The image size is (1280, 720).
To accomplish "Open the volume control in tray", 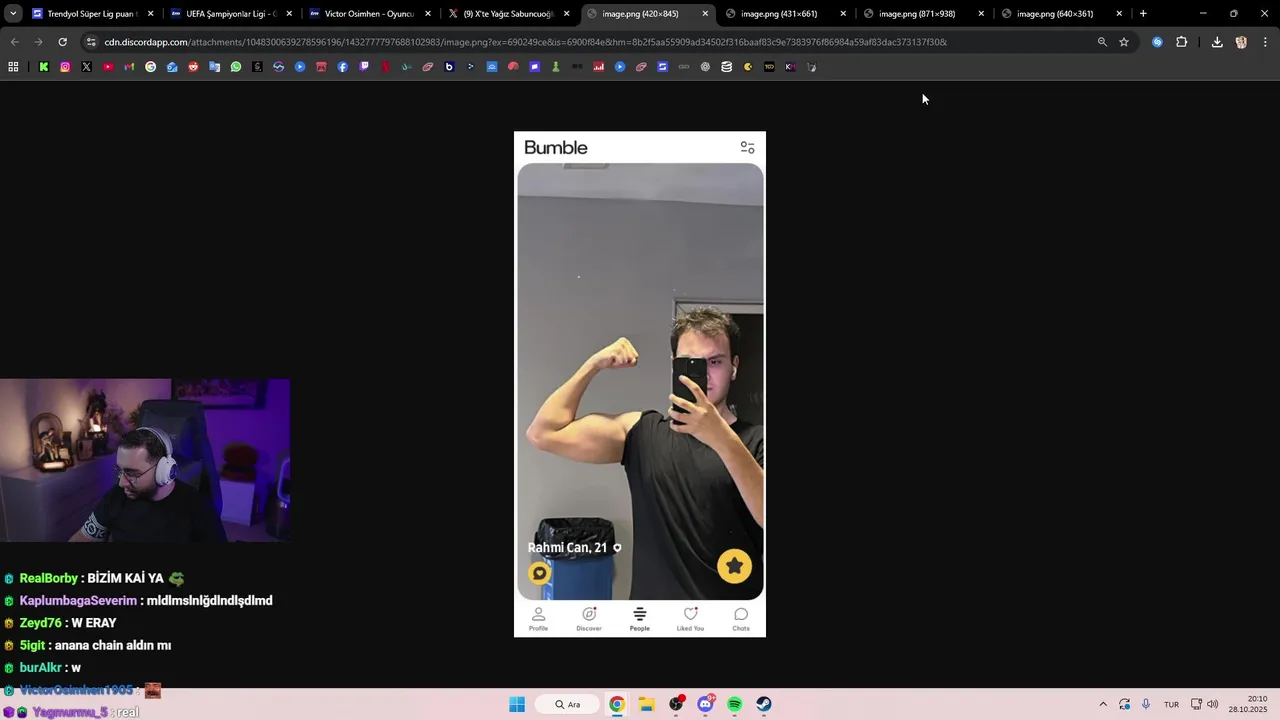I will (1212, 704).
